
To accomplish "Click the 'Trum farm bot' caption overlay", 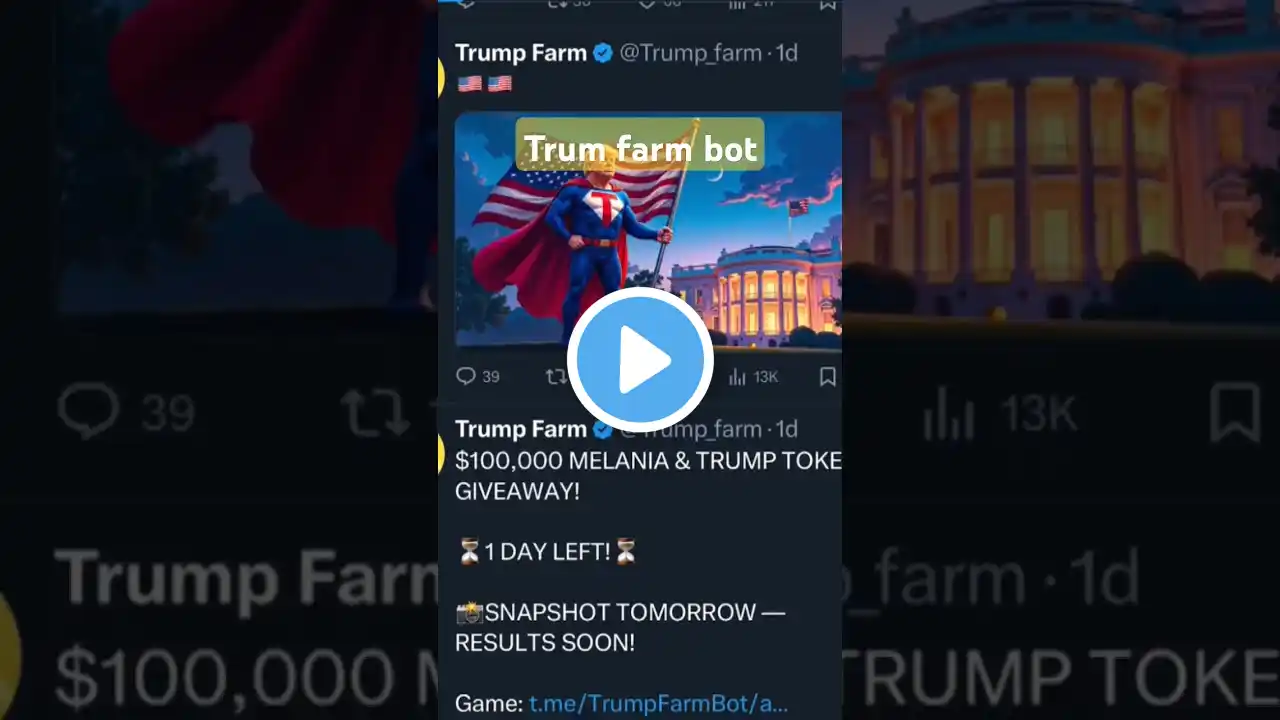I will point(640,146).
